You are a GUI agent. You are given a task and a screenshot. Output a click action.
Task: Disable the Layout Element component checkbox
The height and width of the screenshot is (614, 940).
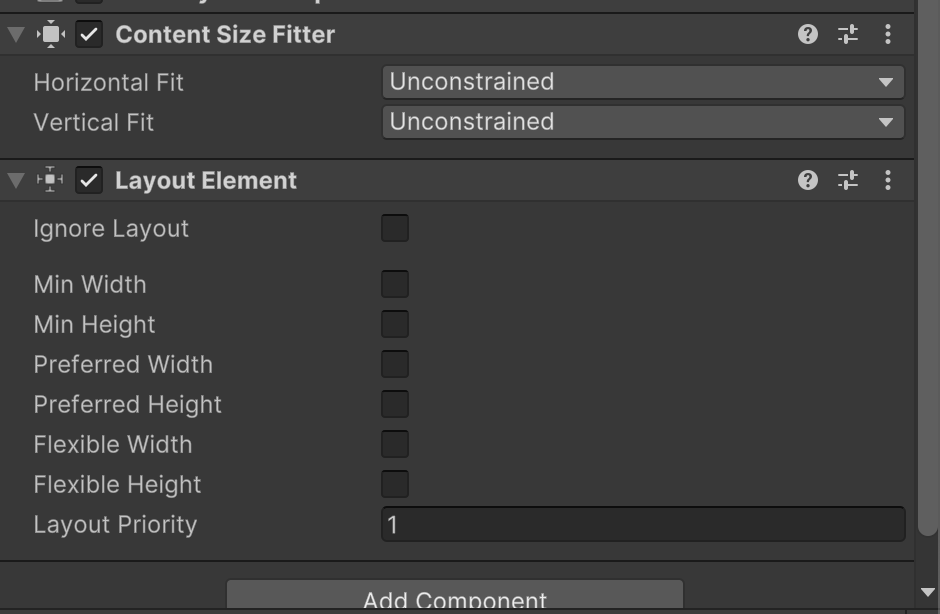click(90, 181)
